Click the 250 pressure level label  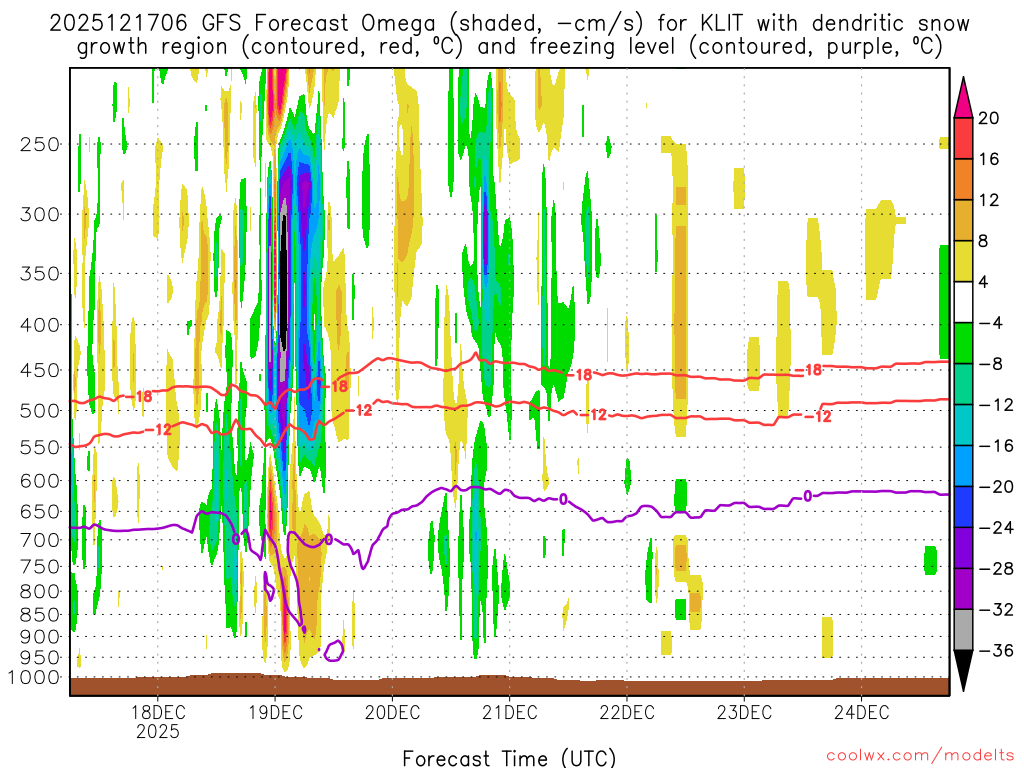click(x=40, y=144)
